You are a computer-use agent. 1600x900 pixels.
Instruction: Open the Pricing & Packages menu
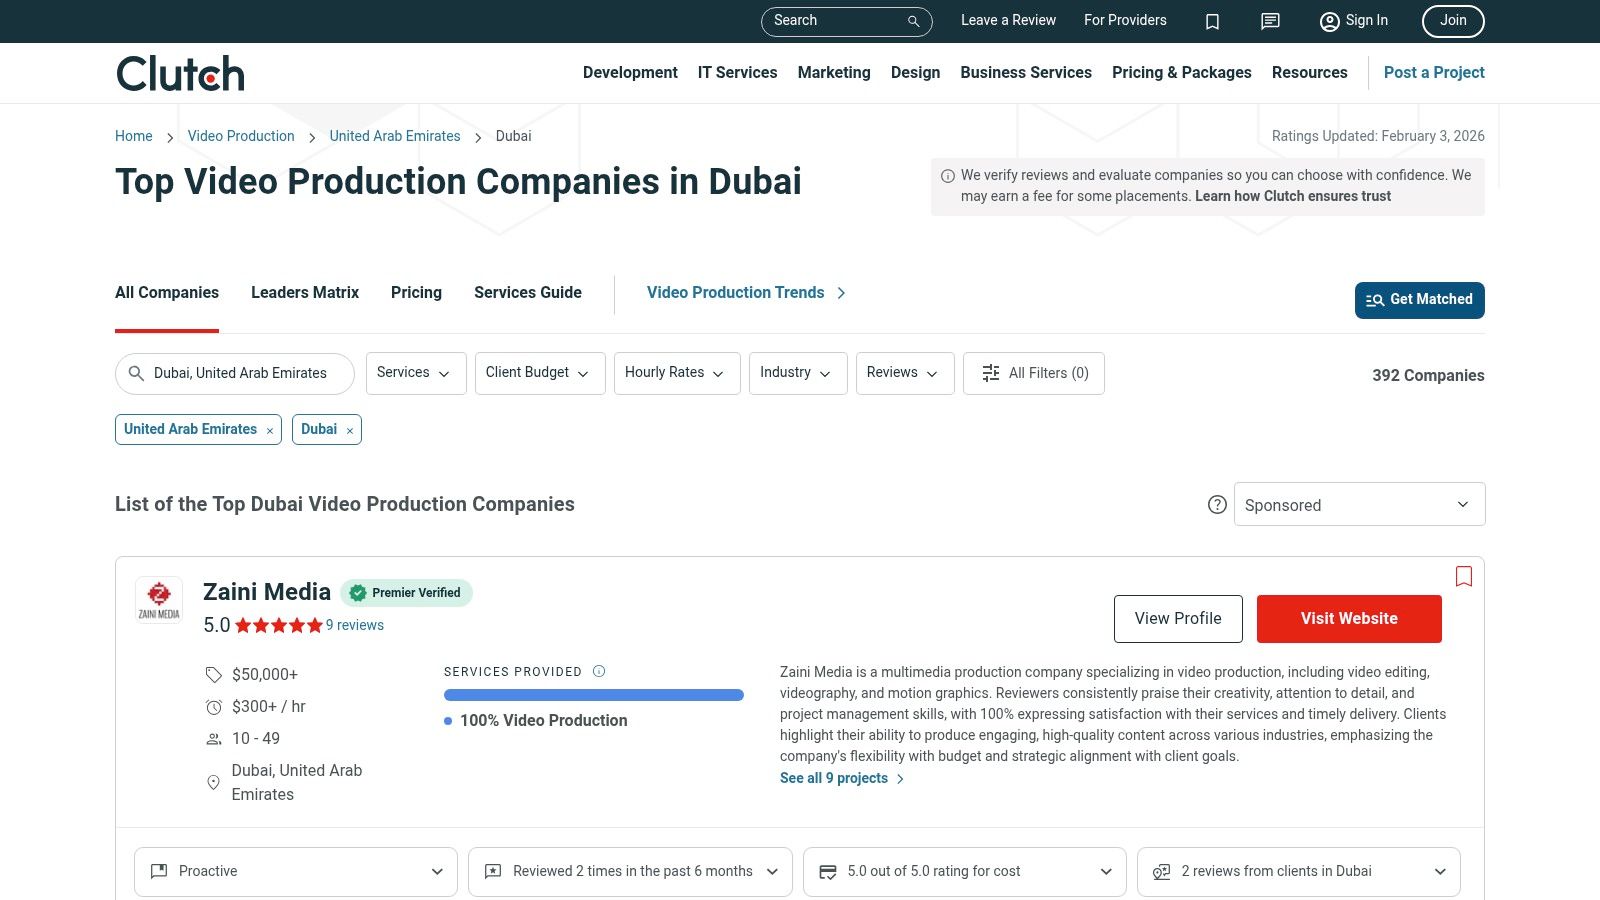[x=1181, y=72]
